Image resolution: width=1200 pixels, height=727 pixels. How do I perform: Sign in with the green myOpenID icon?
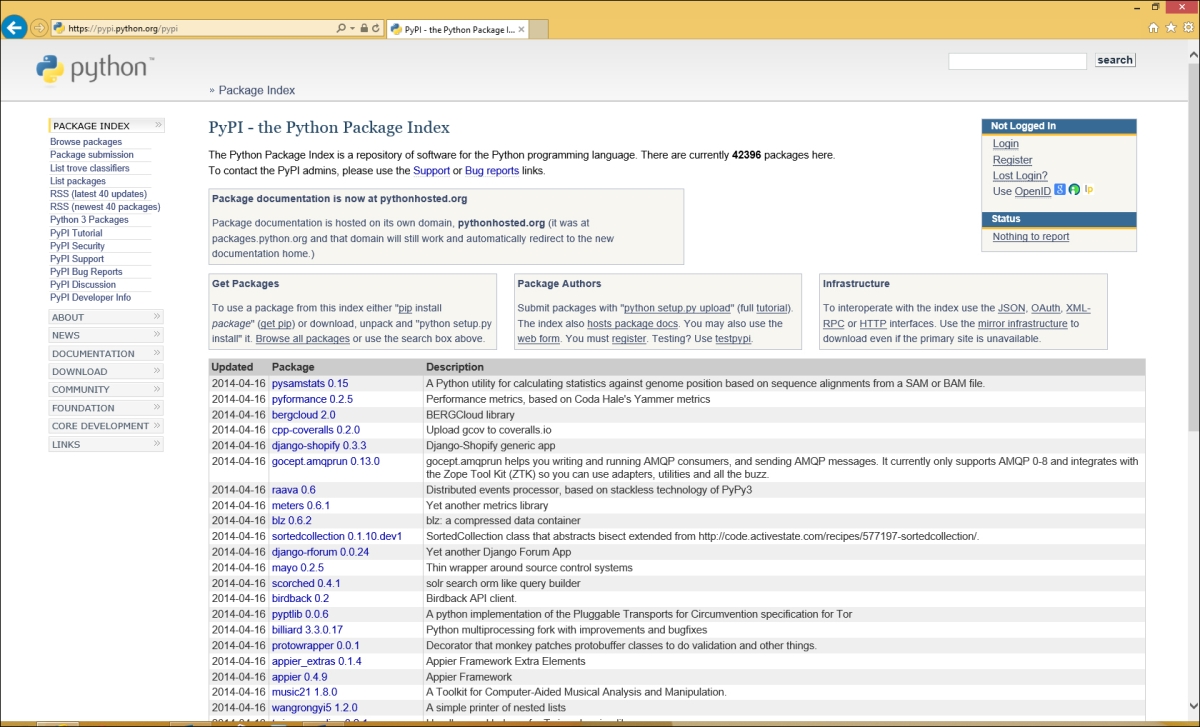coord(1074,190)
